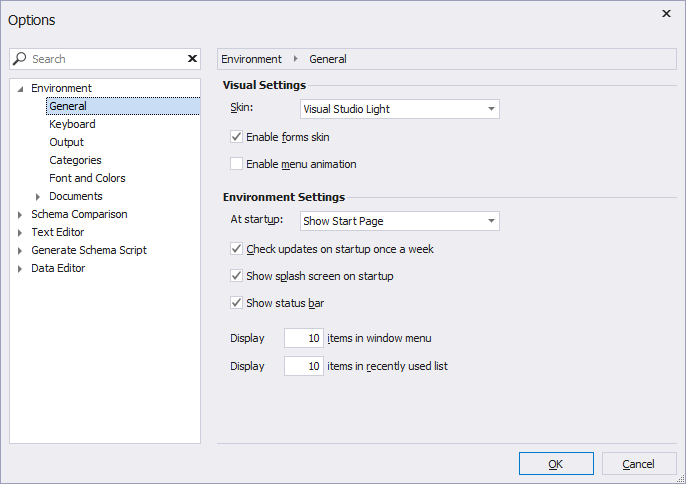Click the breadcrumb arrow after Environment
Image resolution: width=686 pixels, height=484 pixels.
coord(296,59)
